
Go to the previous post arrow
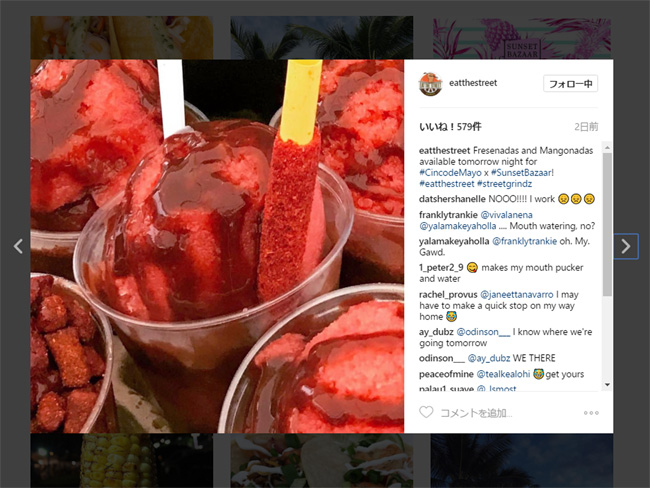(18, 246)
